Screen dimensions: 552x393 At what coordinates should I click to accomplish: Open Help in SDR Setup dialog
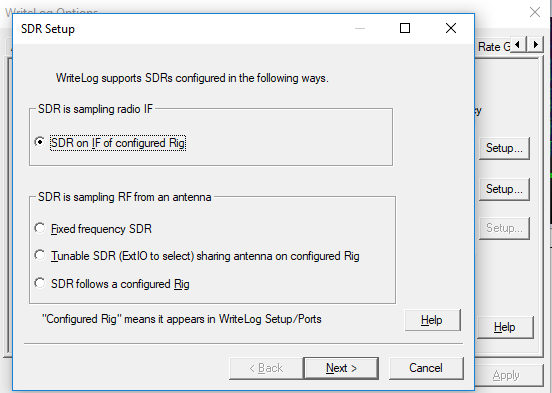(432, 320)
